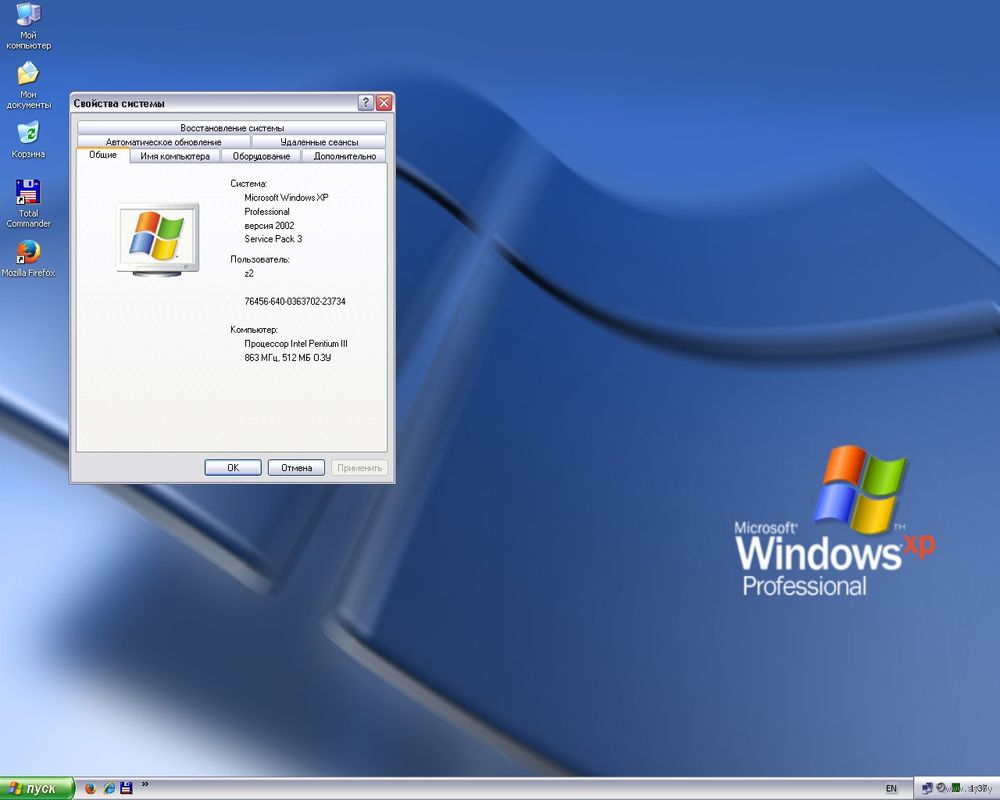Screen dimensions: 1000x800
Task: Open the Автоматическое обновление tab
Action: [163, 142]
